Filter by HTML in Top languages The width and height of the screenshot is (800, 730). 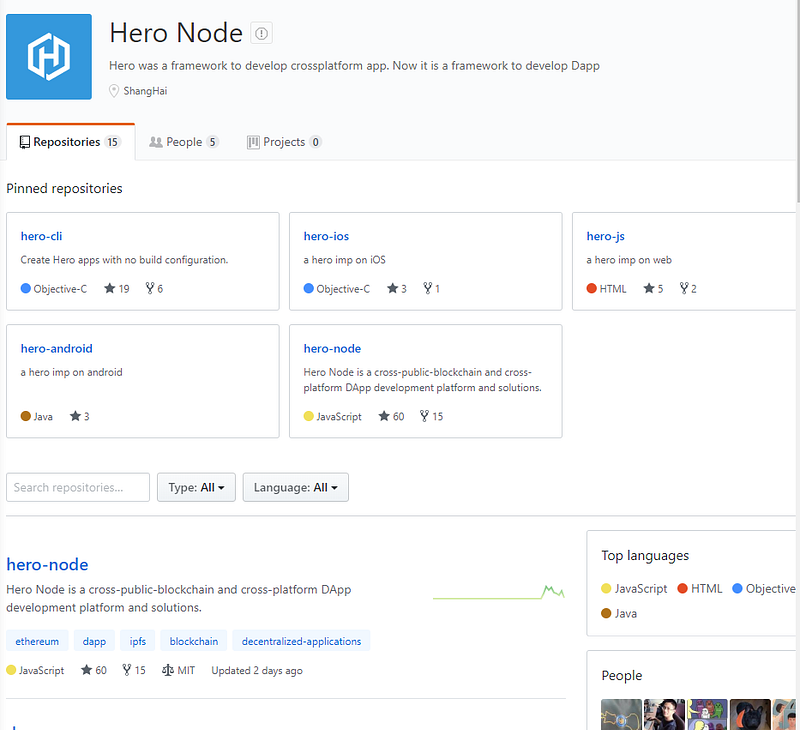tap(700, 589)
